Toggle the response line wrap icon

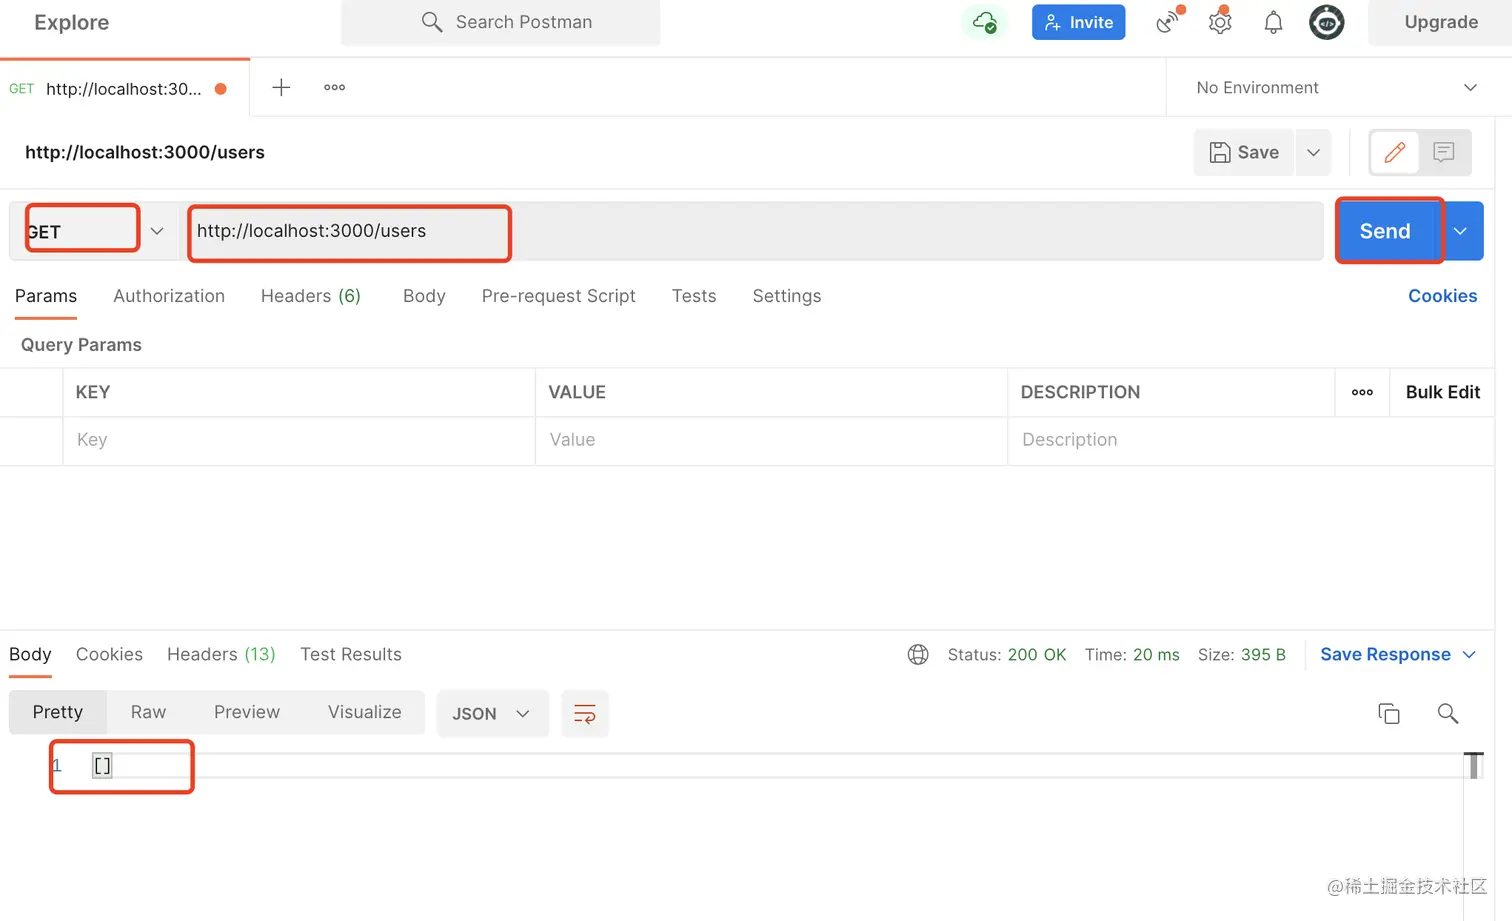[x=585, y=713]
